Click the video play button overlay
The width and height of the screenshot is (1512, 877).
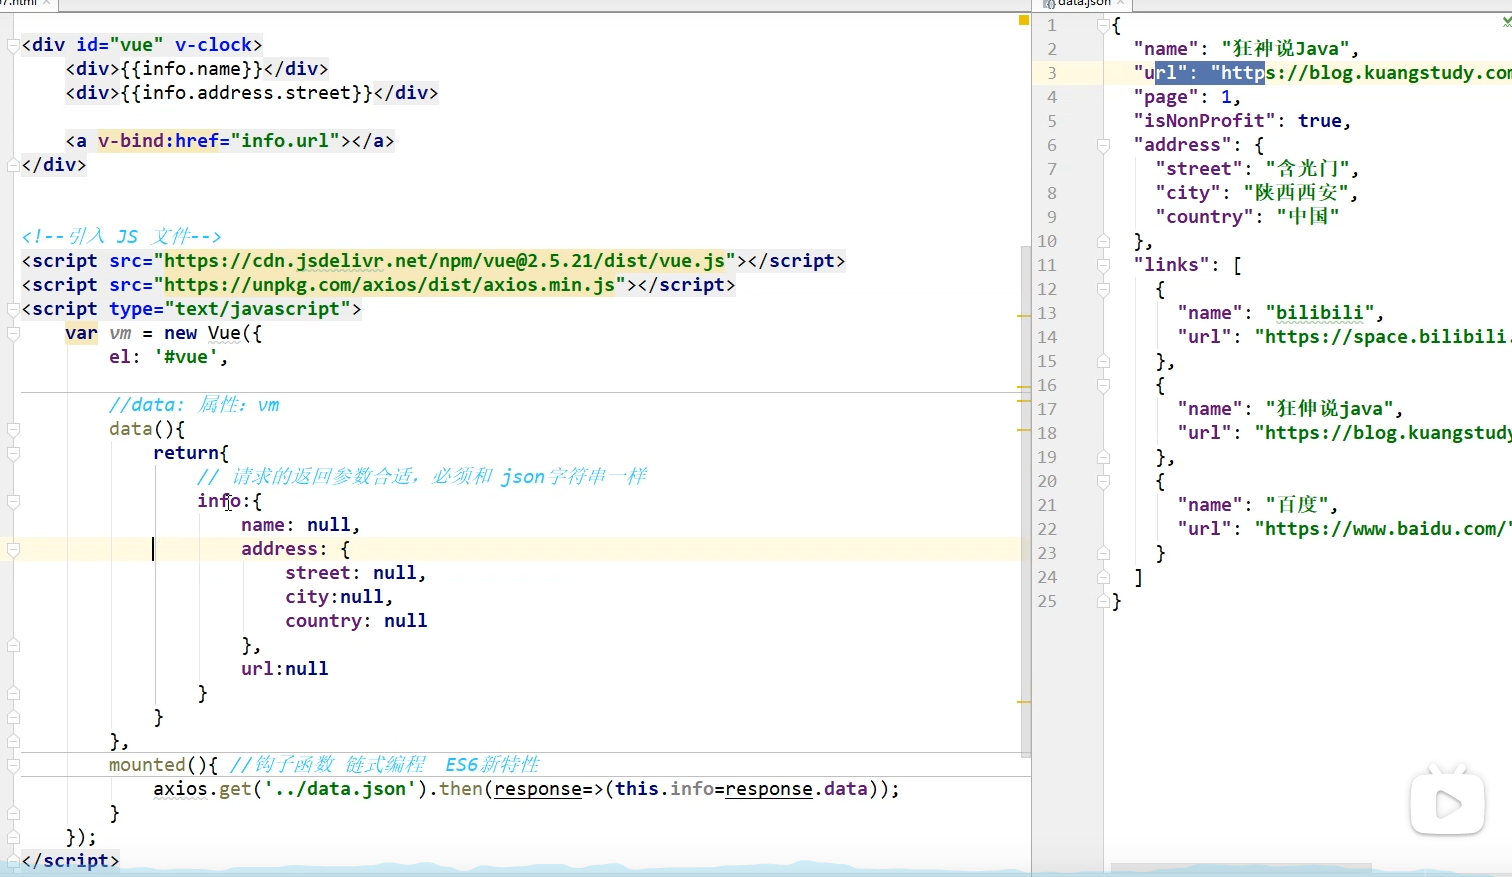click(x=1447, y=802)
